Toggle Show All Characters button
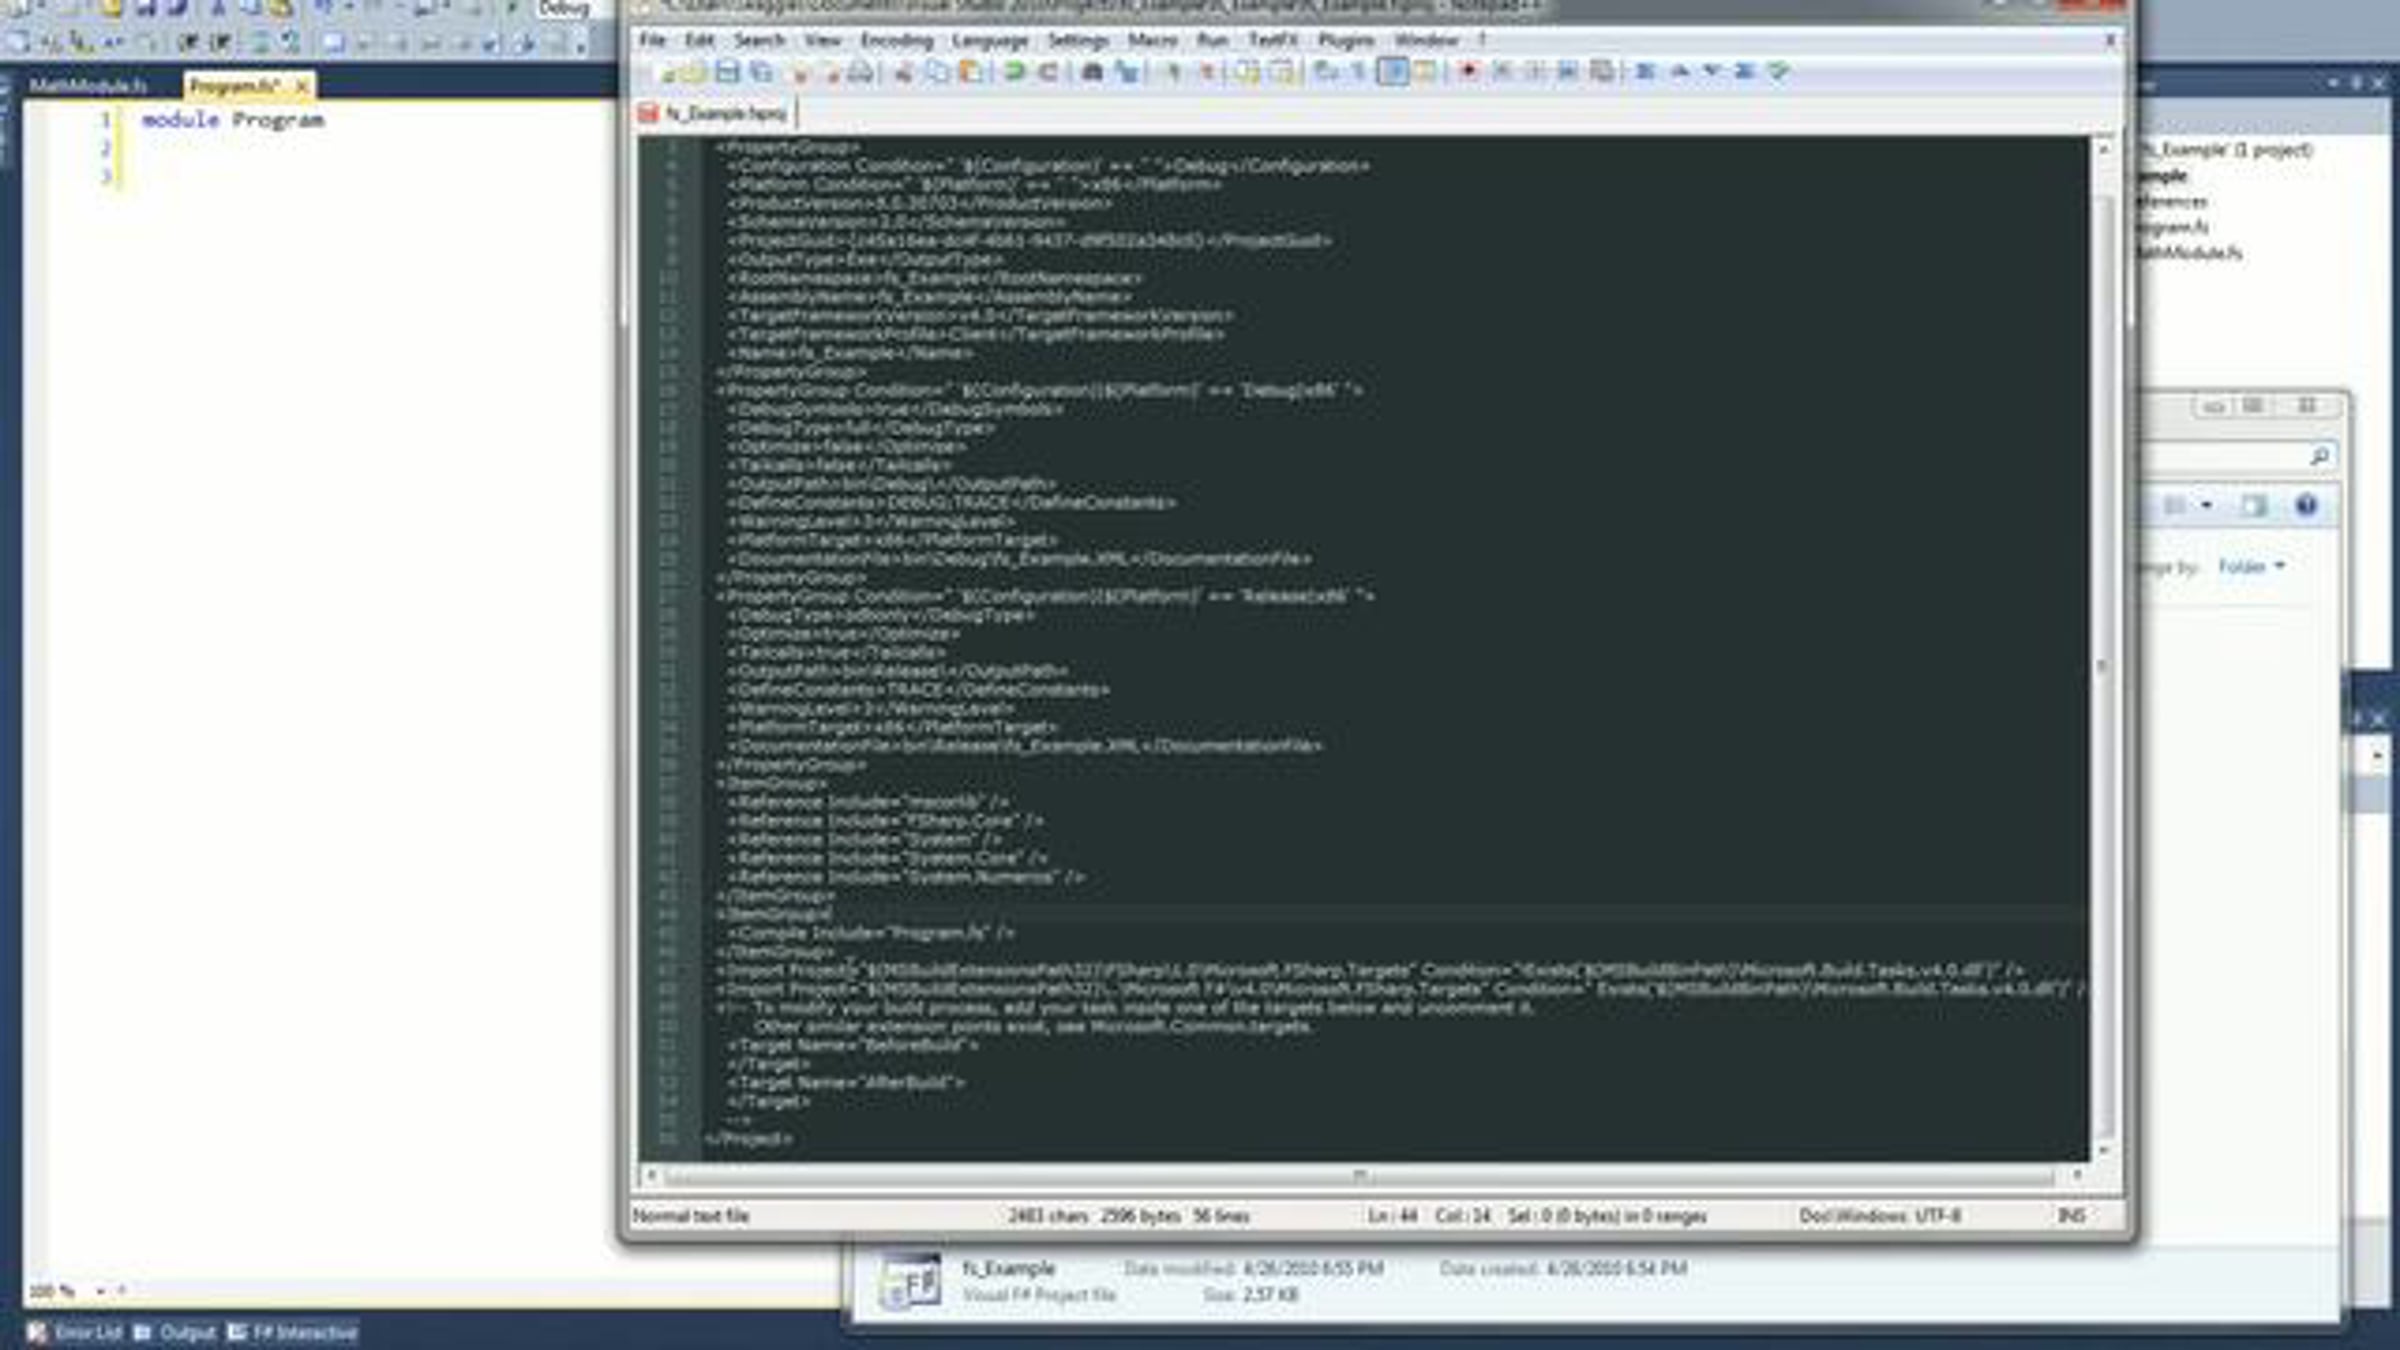 pos(1359,72)
